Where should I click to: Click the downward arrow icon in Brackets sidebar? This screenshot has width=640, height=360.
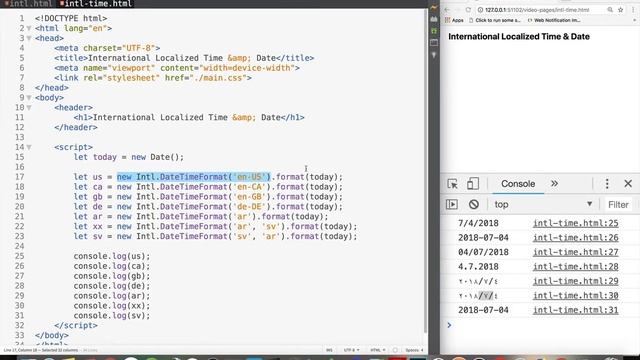434,55
